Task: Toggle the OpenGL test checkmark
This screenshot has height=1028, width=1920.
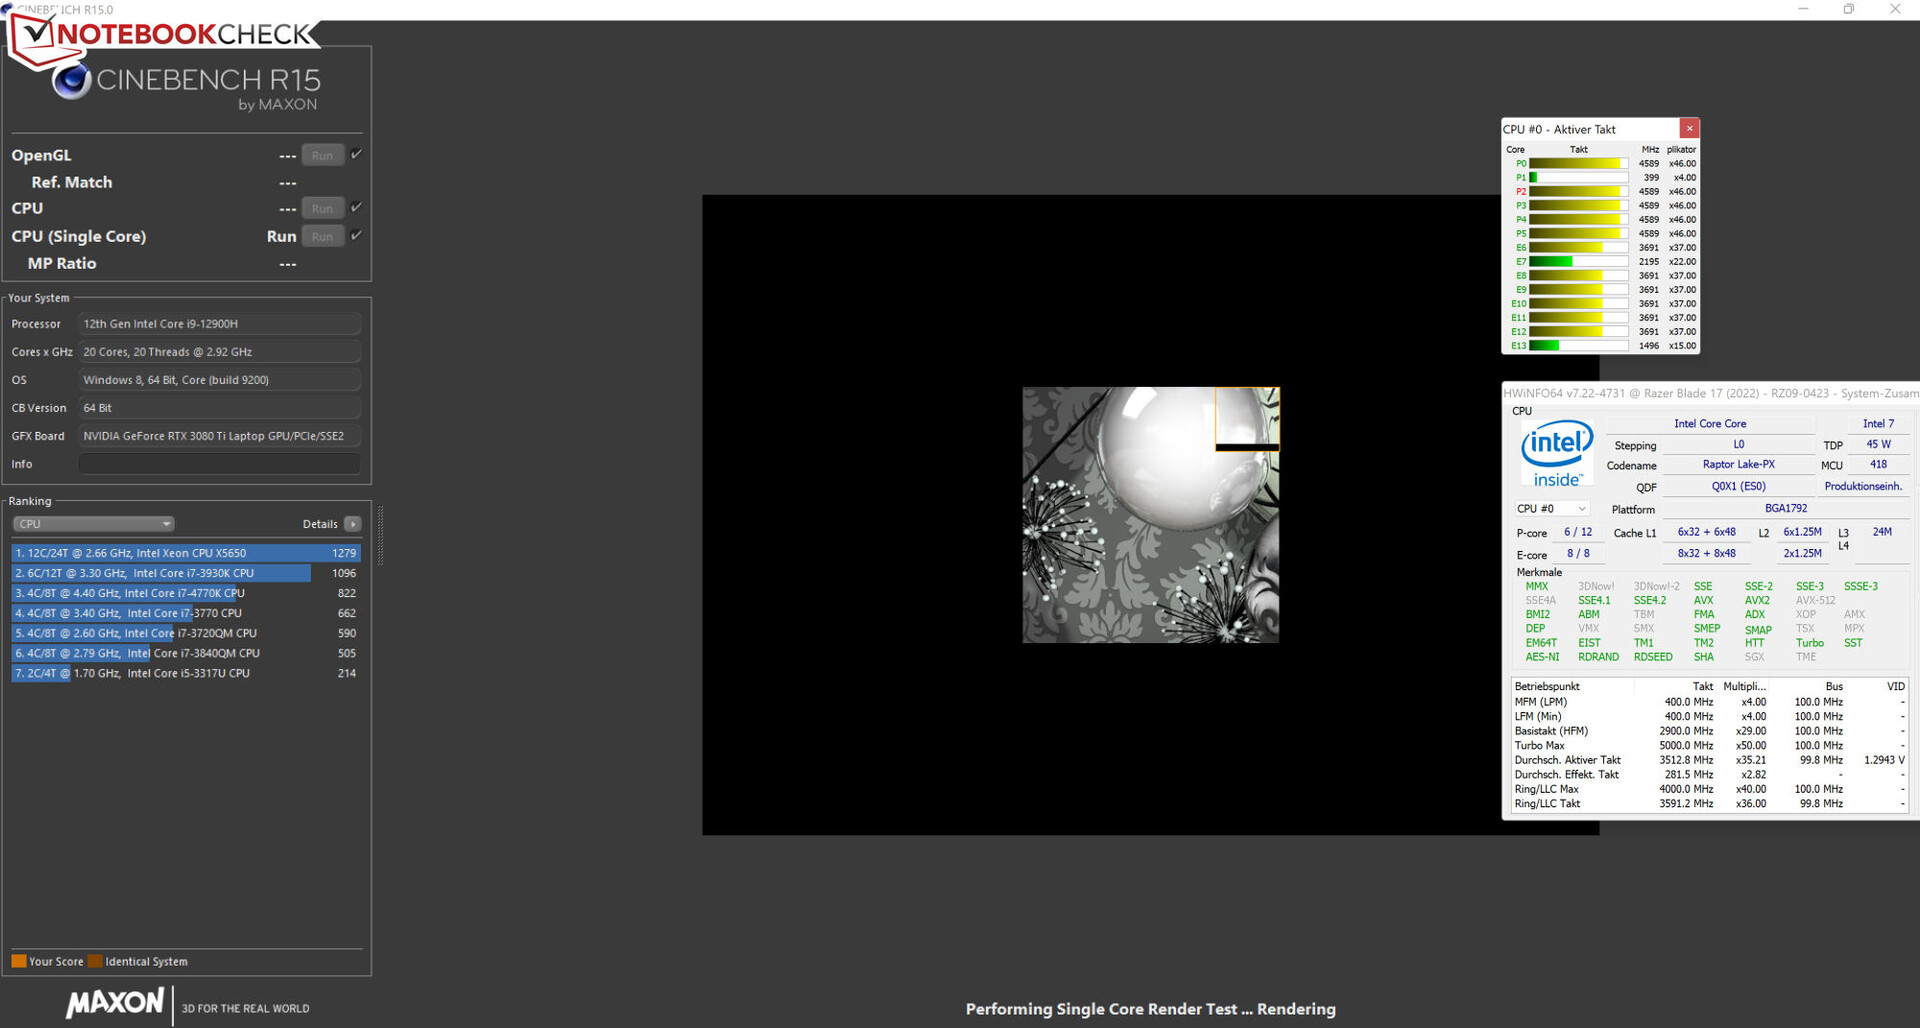Action: (x=356, y=154)
